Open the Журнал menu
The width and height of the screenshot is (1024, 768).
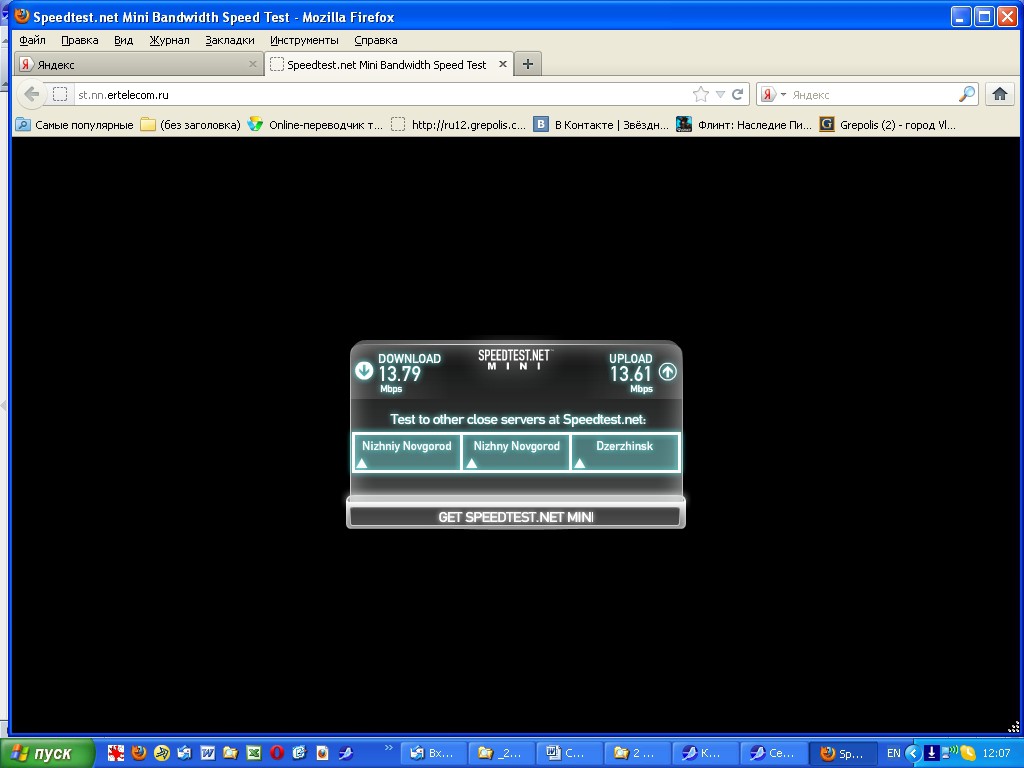(169, 40)
